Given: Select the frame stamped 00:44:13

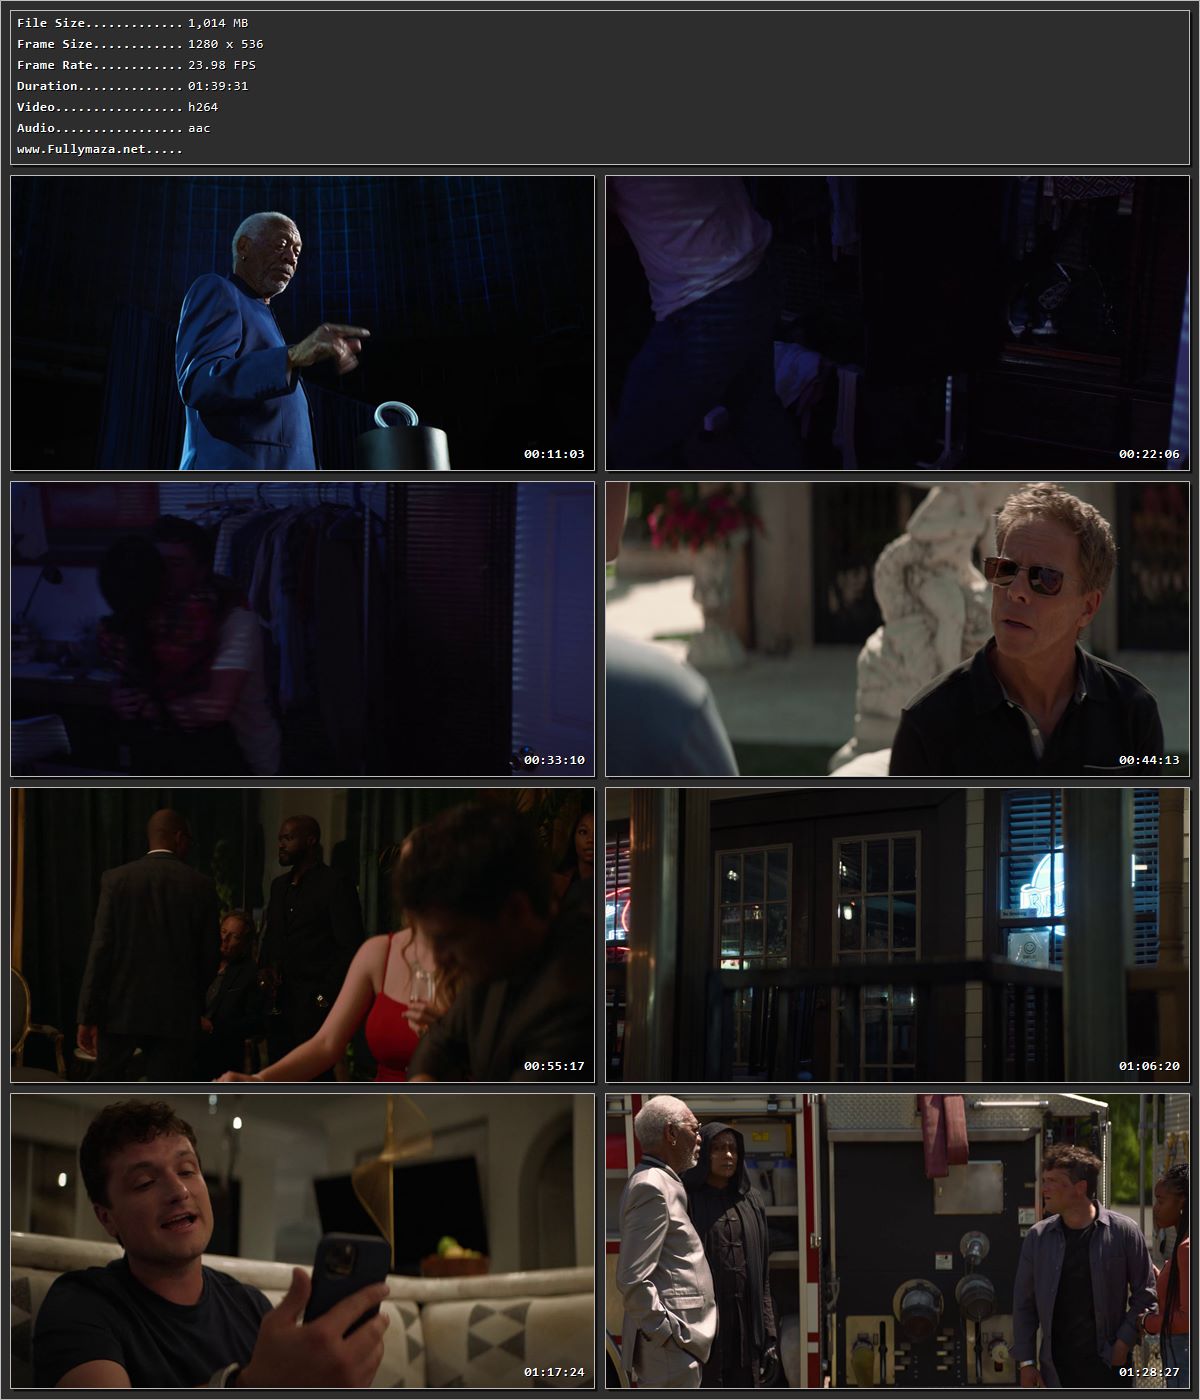Looking at the screenshot, I should [897, 629].
